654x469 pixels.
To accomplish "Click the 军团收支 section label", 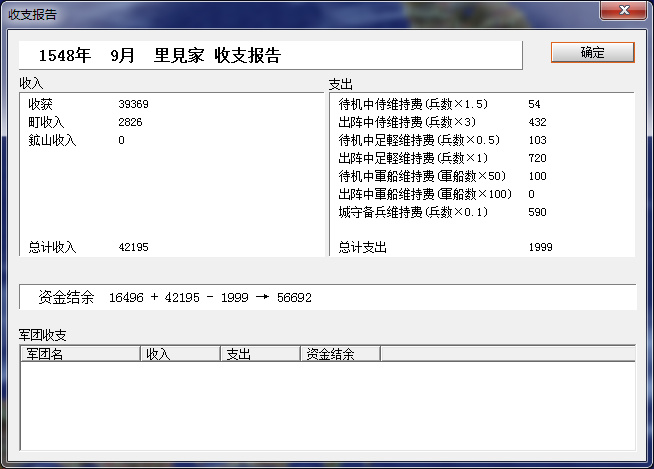I will click(x=43, y=335).
